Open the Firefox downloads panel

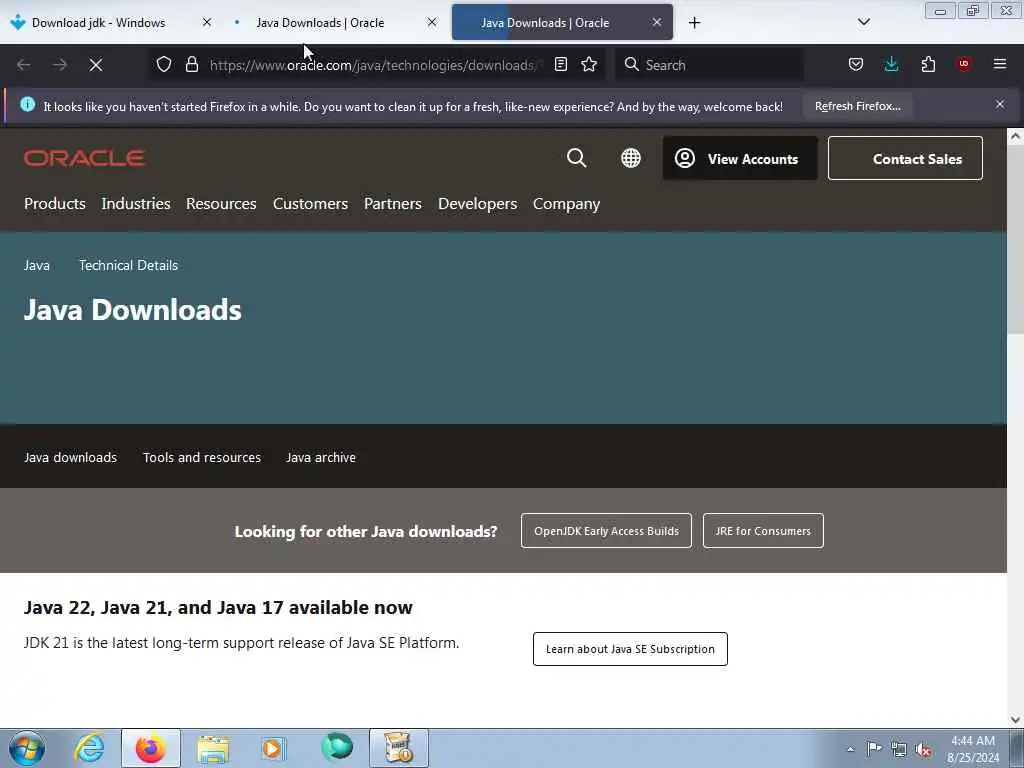(891, 65)
